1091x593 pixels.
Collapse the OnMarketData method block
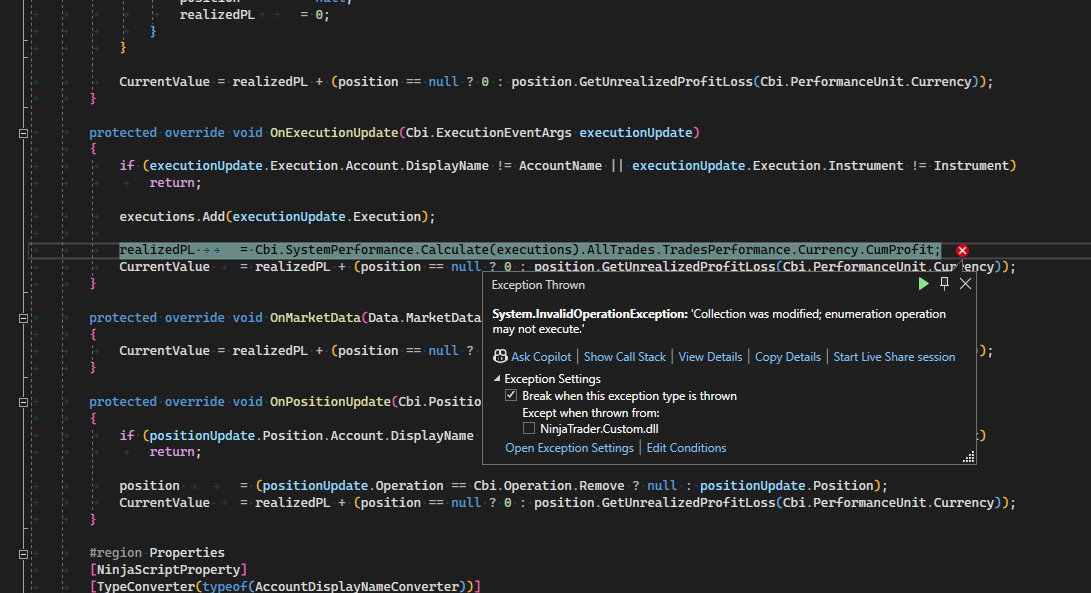23,318
